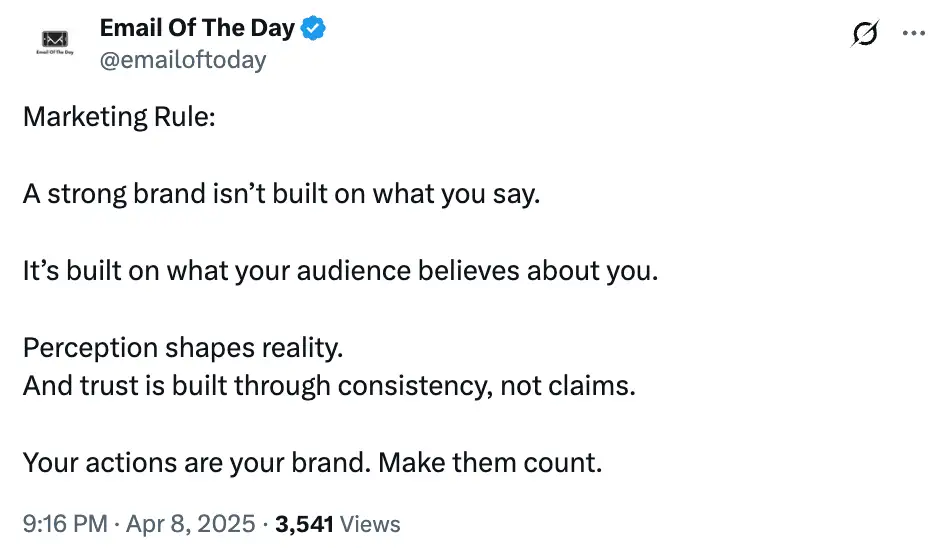Screen dimensions: 940x554
Task: Click the words 'believes about you.' in the post
Action: pos(538,271)
